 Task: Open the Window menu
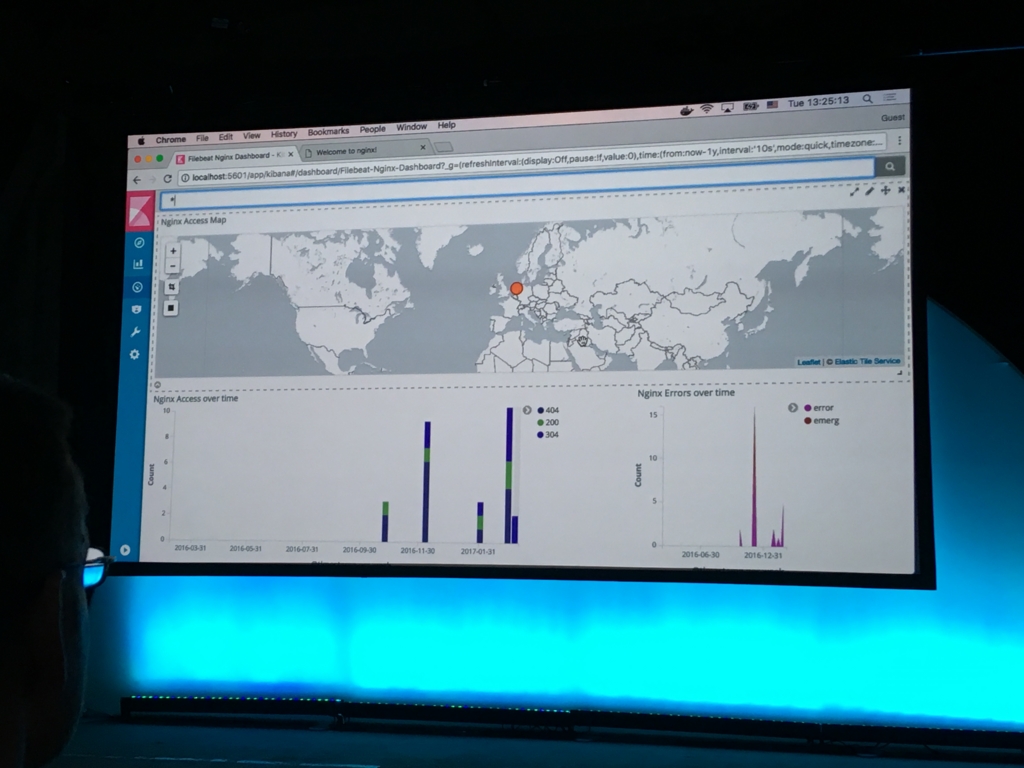[x=411, y=127]
